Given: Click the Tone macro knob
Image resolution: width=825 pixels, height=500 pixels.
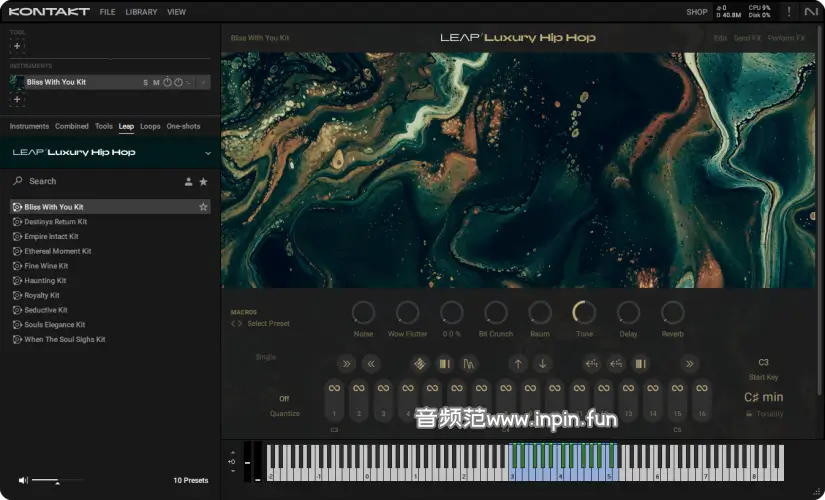Looking at the screenshot, I should coord(584,313).
